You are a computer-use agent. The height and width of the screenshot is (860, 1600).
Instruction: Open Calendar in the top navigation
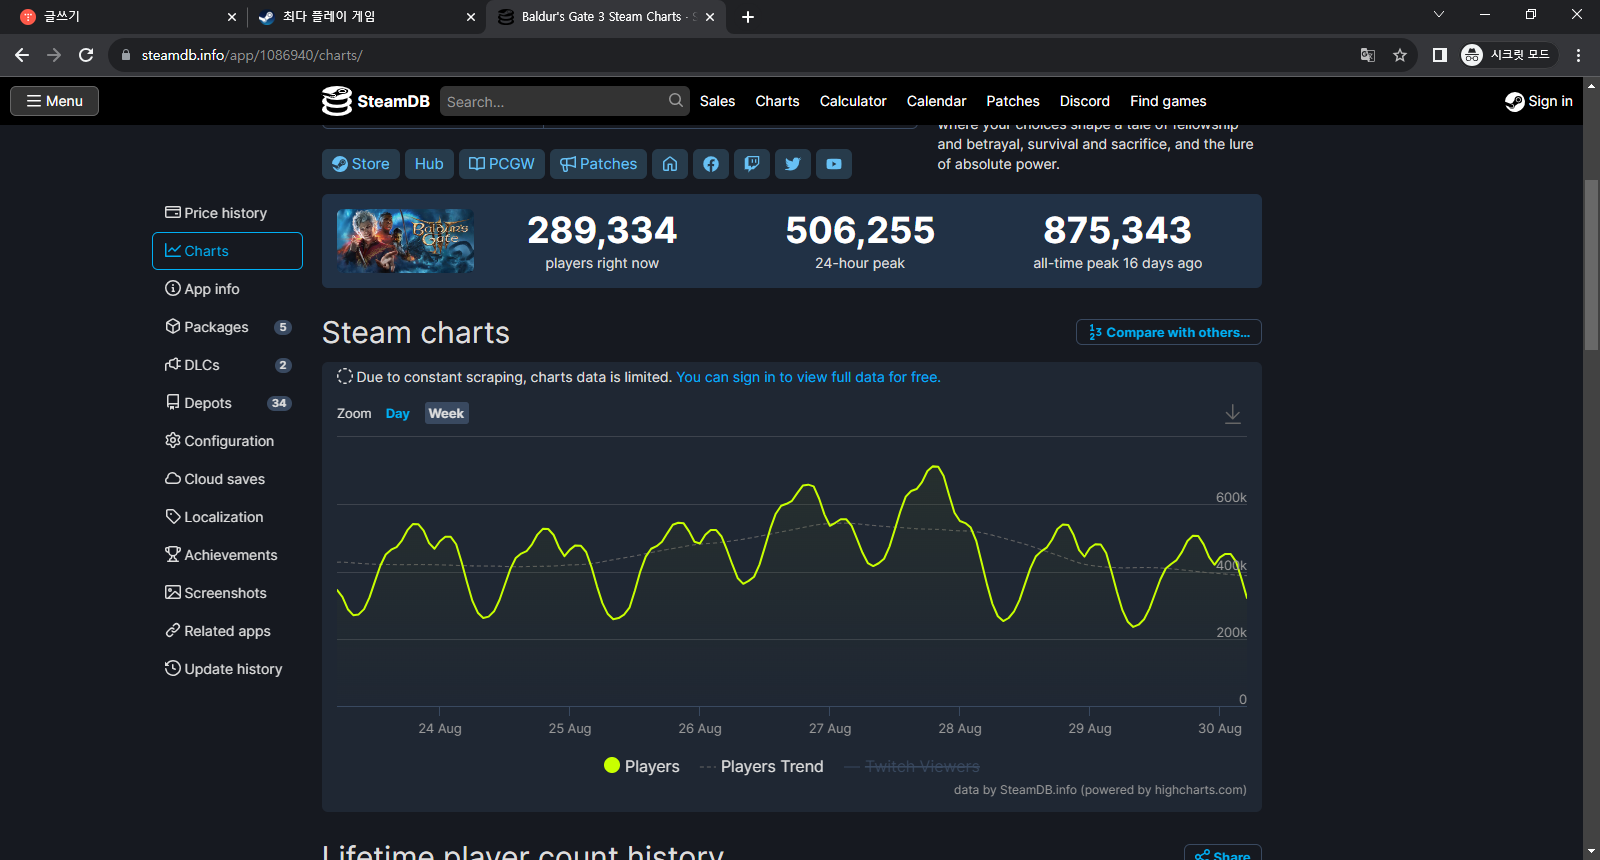coord(936,101)
